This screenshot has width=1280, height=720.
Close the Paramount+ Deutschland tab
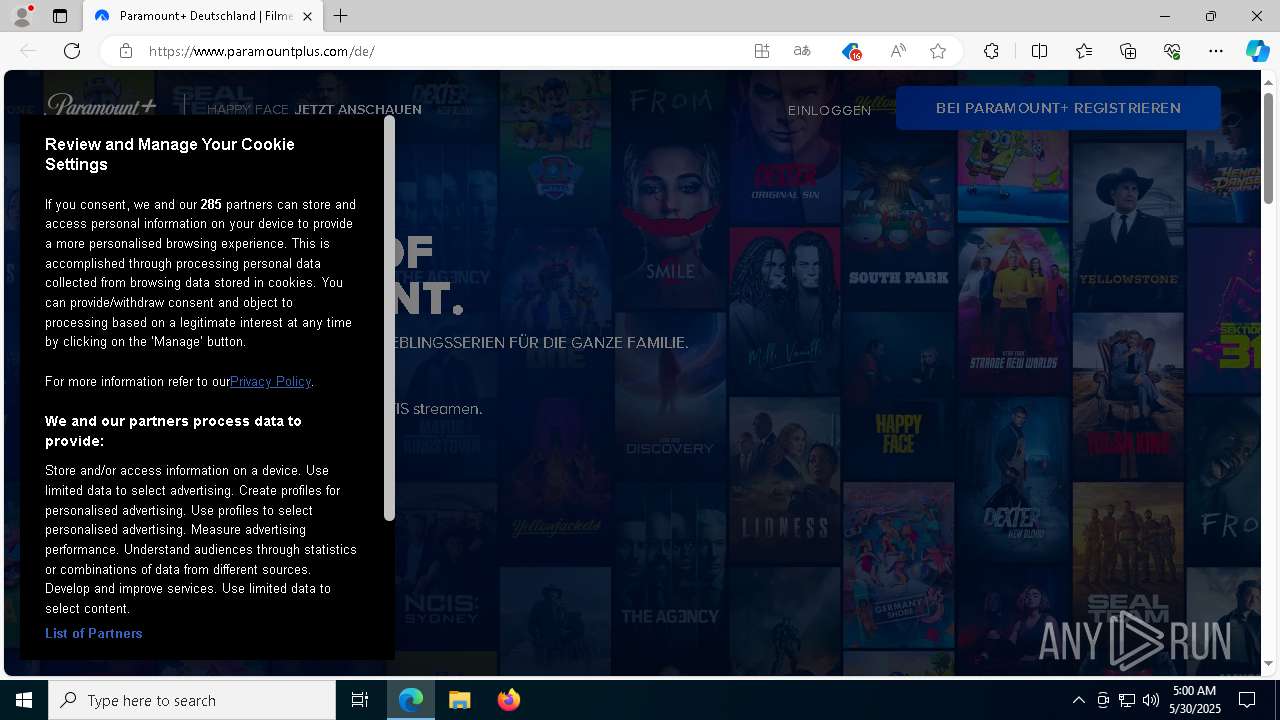pos(307,16)
